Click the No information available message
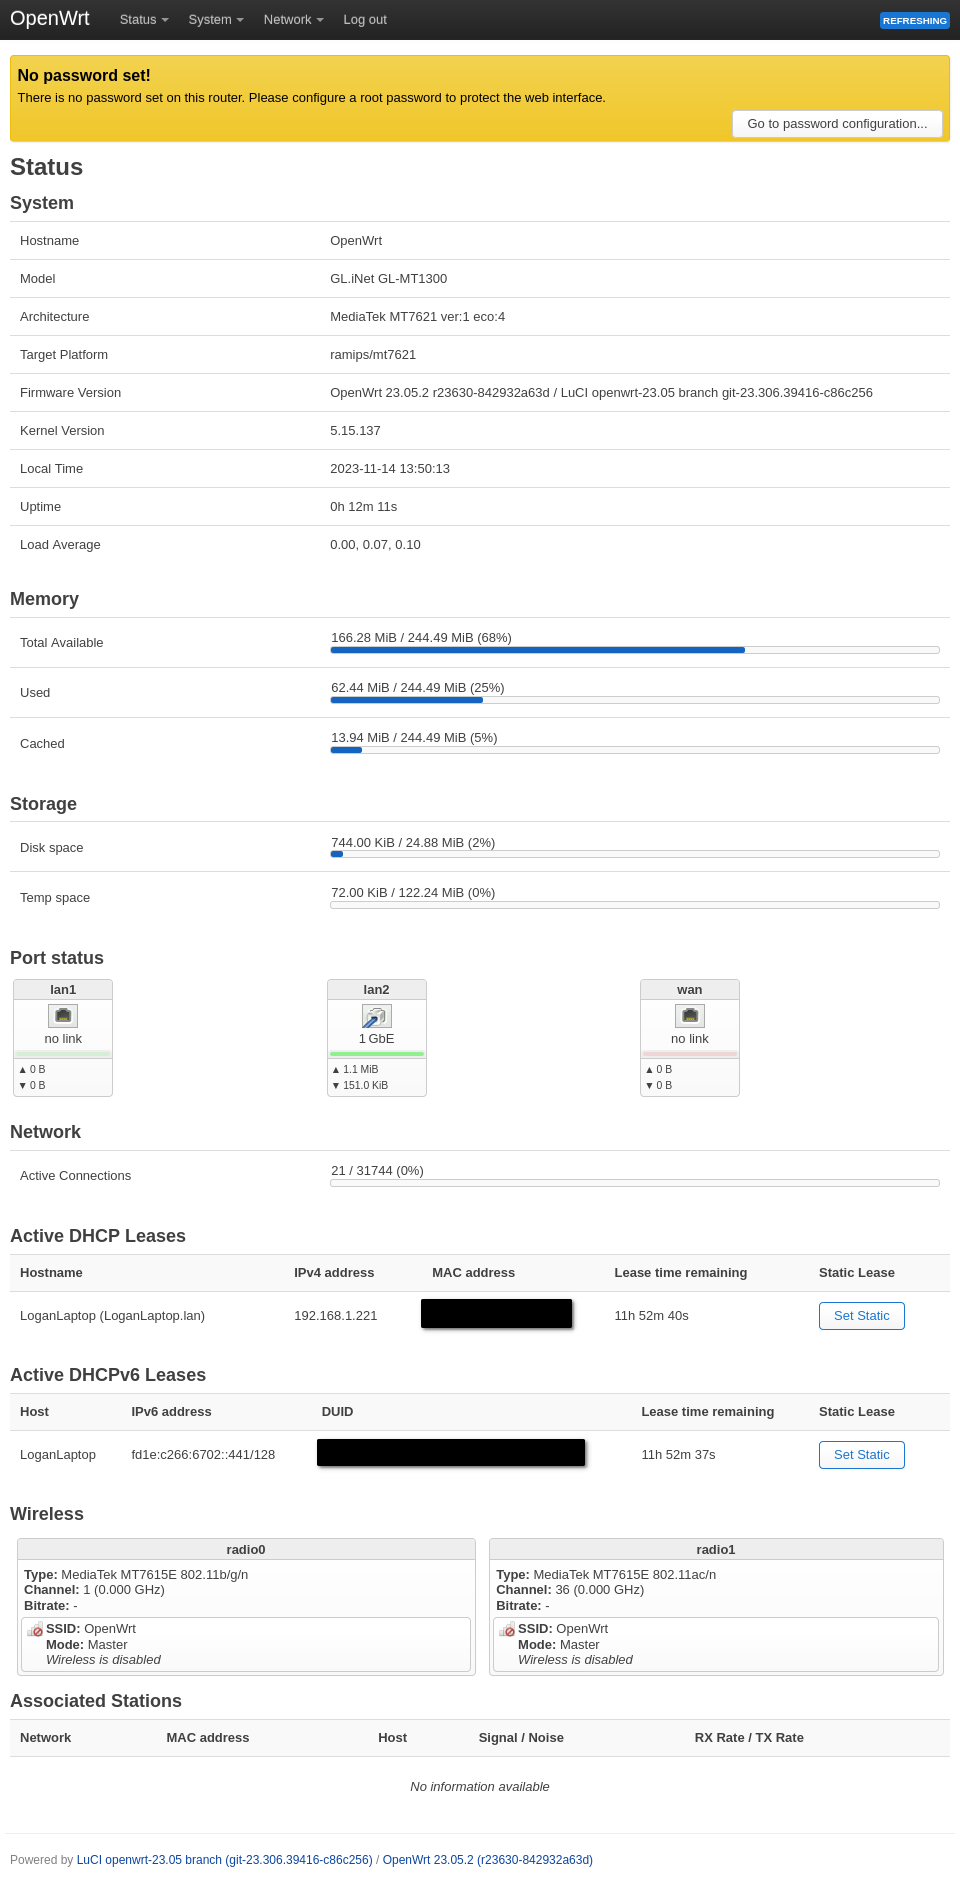 tap(480, 1787)
